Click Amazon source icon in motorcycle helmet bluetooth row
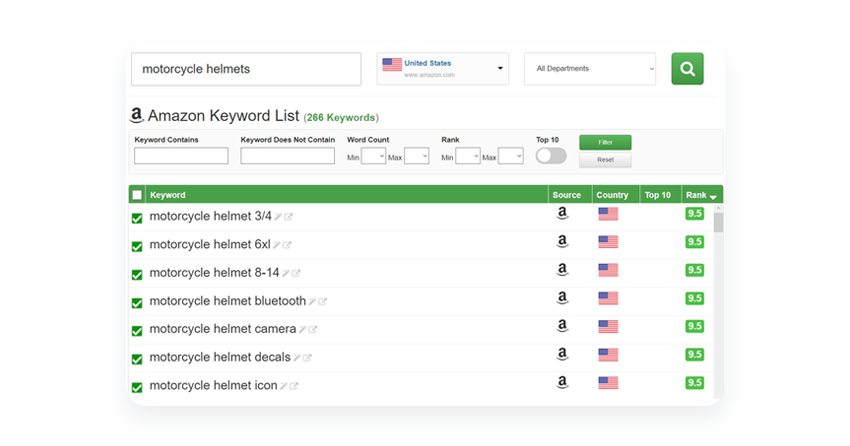This screenshot has width=850, height=446. 563,298
